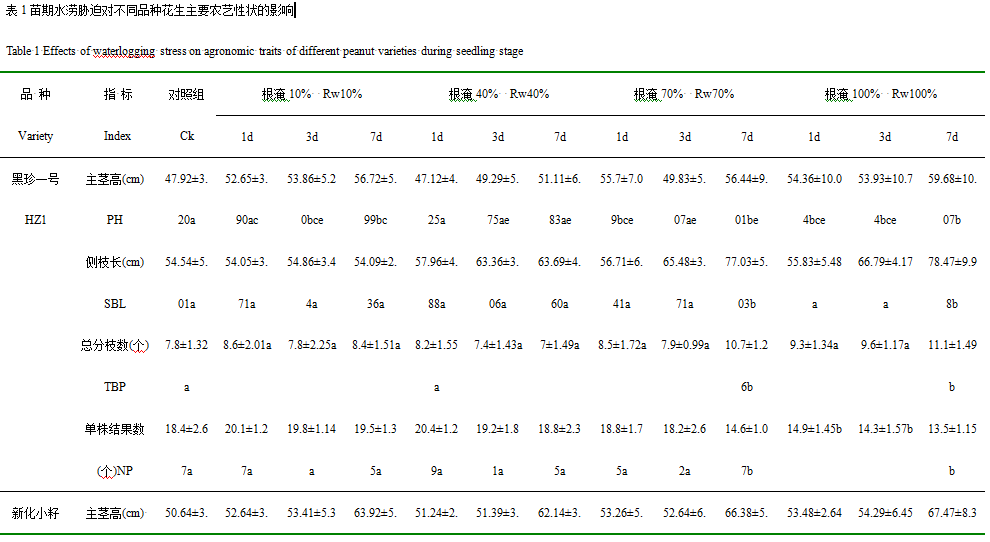Click the 总分枝数(个) index cell

114,346
